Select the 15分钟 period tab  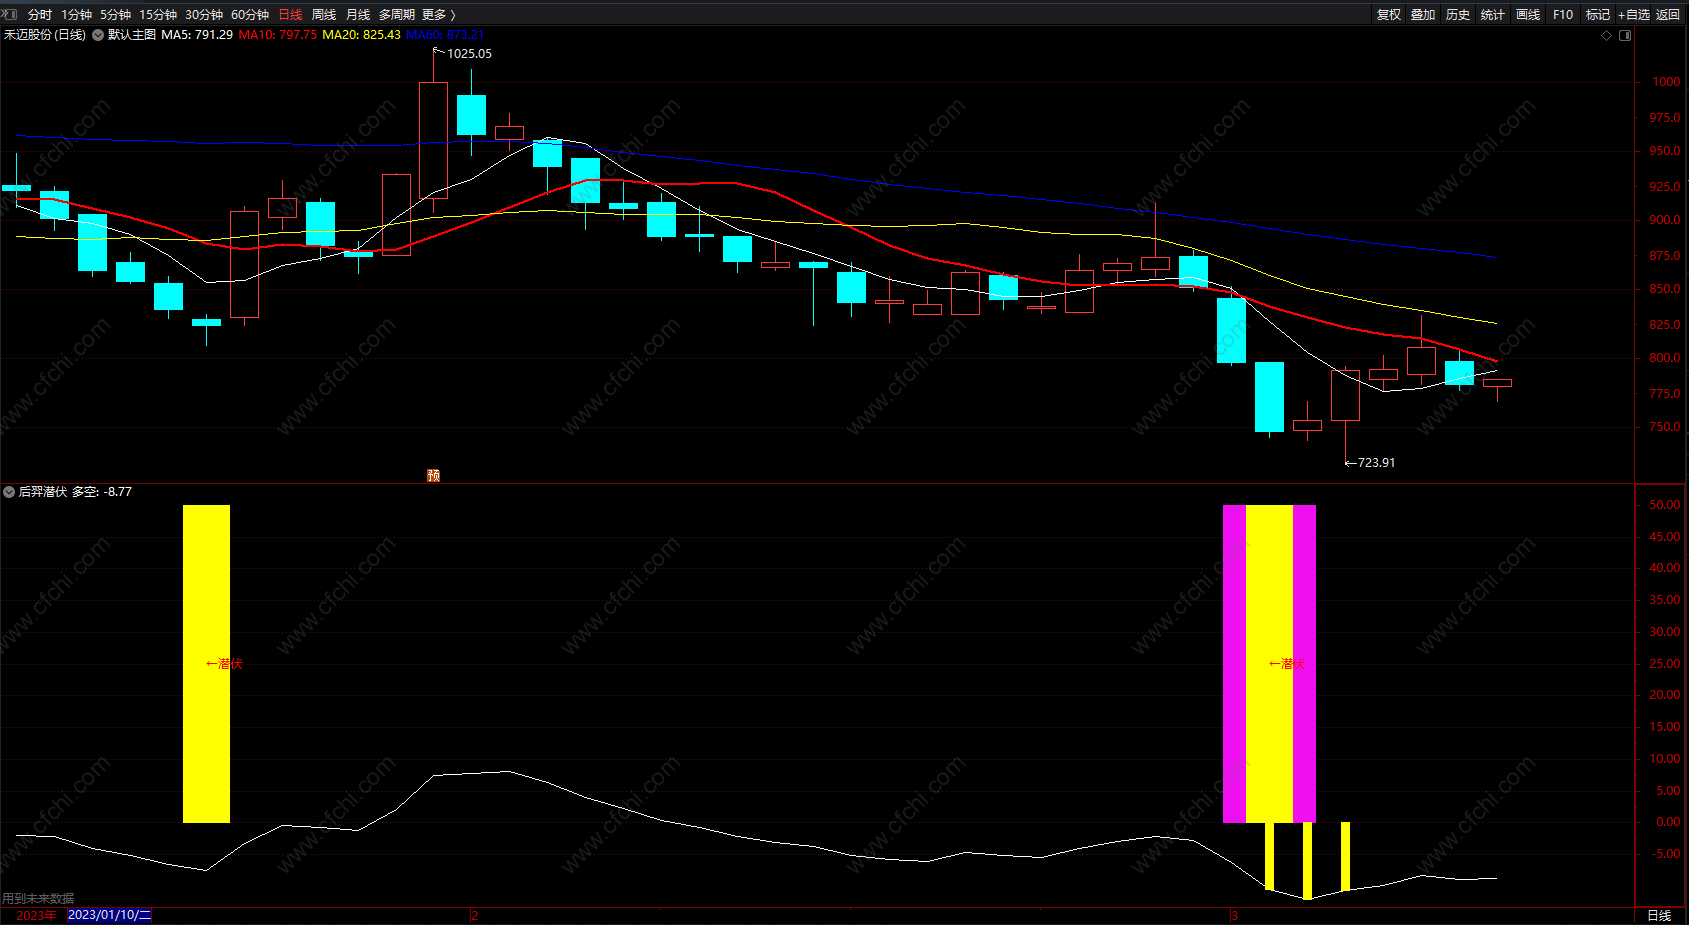[x=158, y=15]
